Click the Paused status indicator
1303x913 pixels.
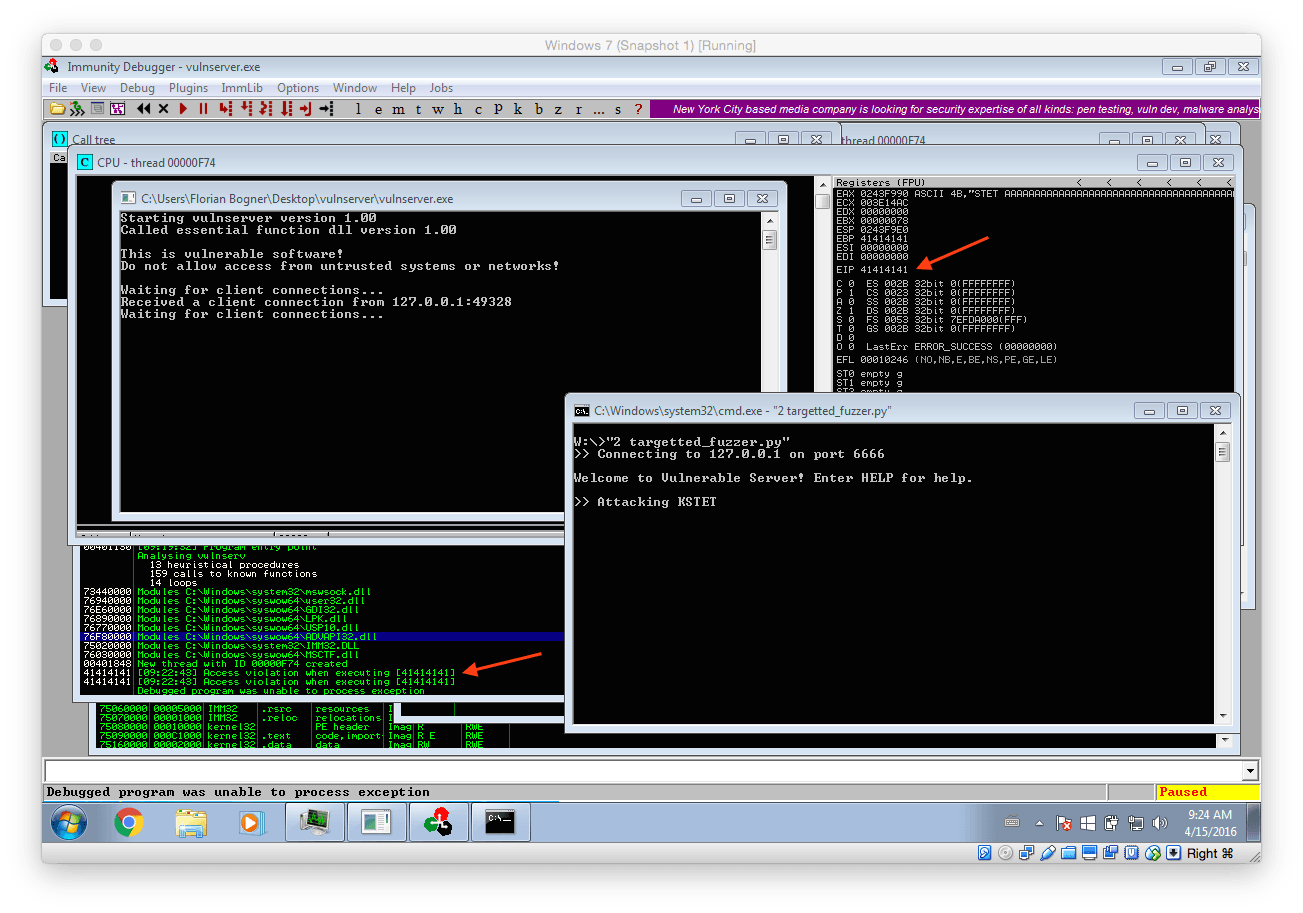tap(1207, 792)
